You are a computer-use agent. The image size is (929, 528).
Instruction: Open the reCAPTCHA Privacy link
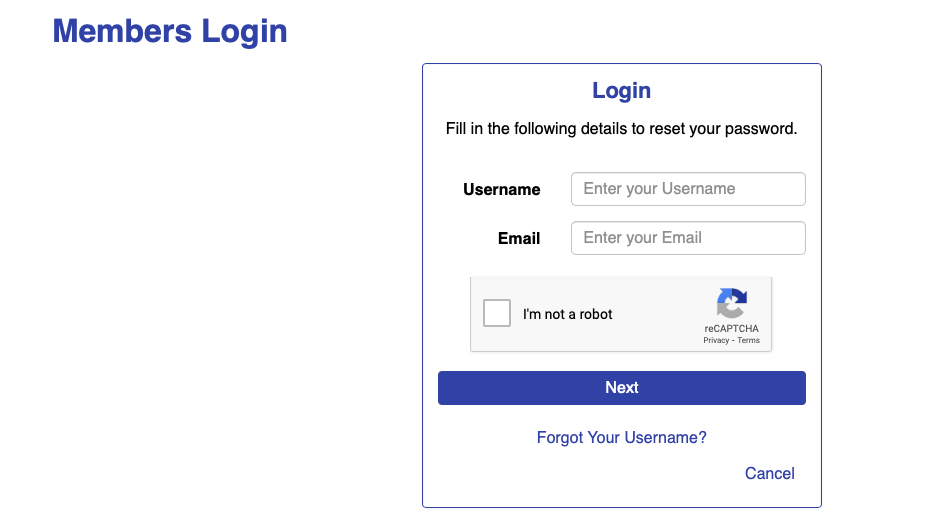point(716,340)
